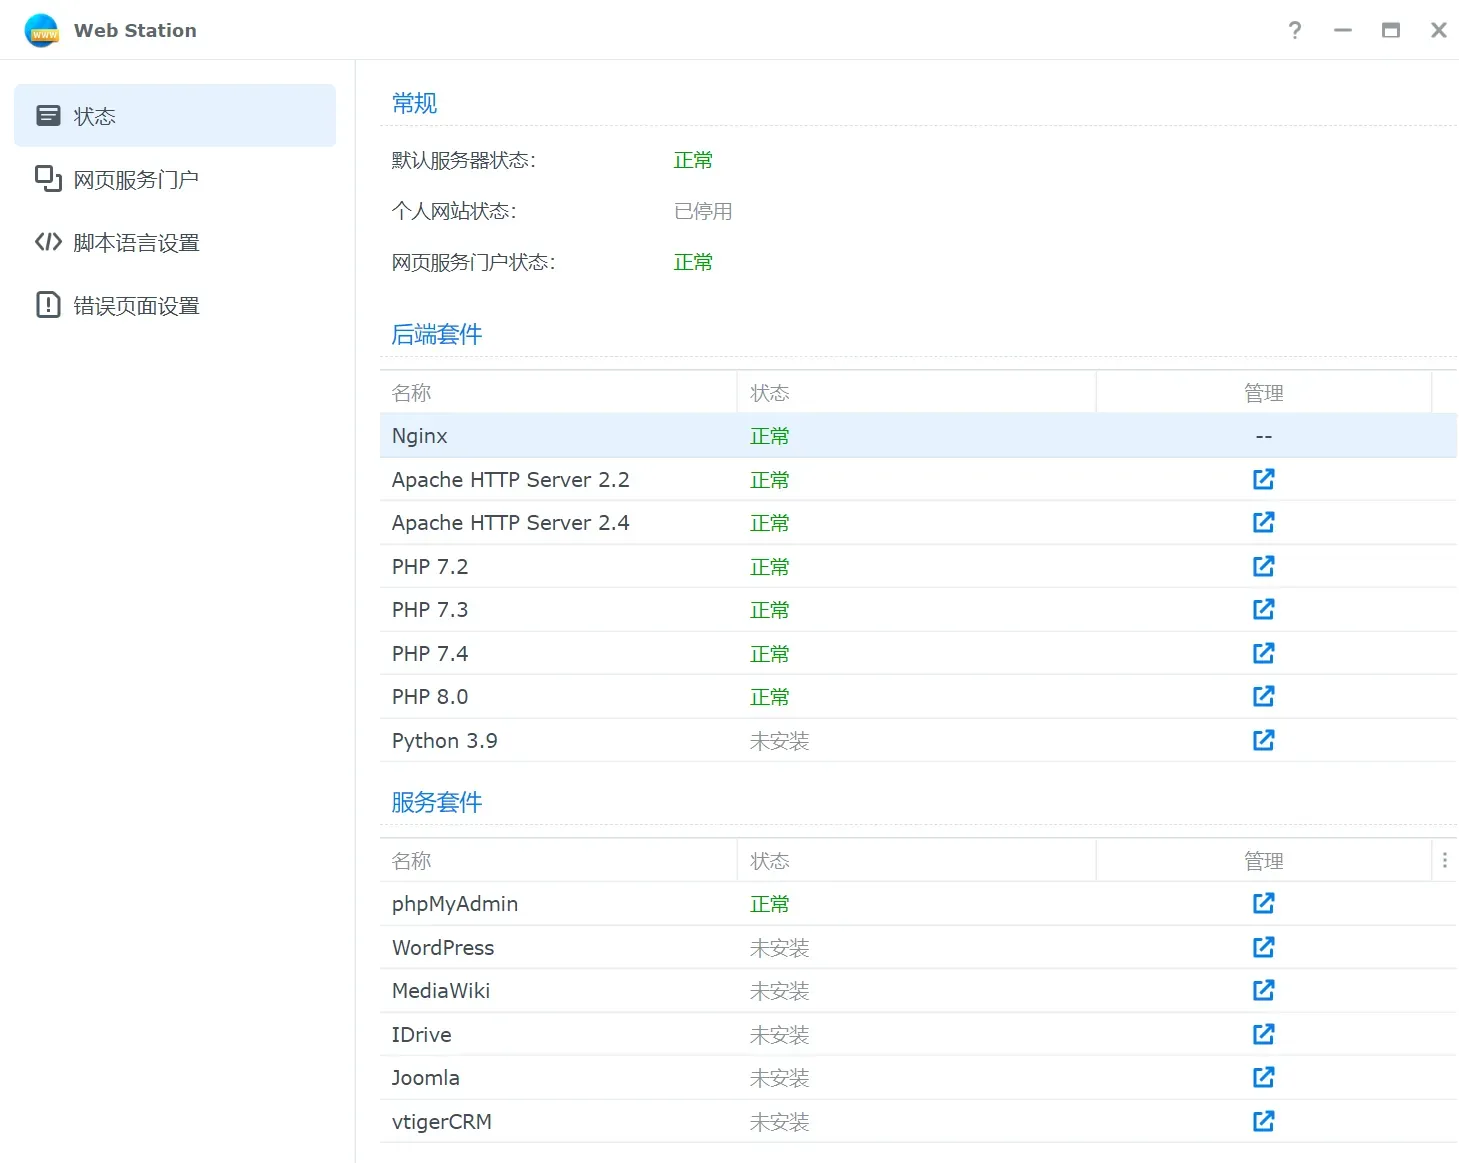
Task: Open manage link for PHP 7.4
Action: [1263, 653]
